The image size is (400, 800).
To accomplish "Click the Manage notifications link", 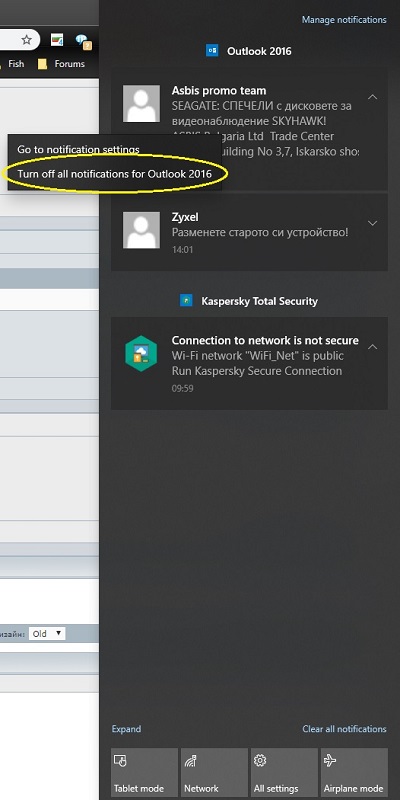I will click(x=344, y=20).
